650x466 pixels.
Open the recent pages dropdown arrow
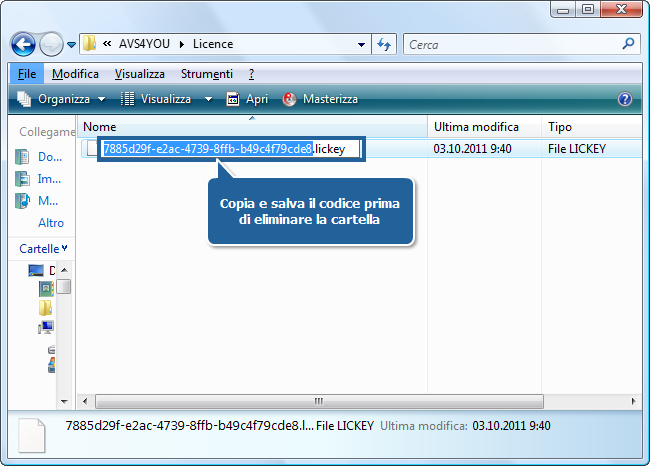pyautogui.click(x=71, y=44)
